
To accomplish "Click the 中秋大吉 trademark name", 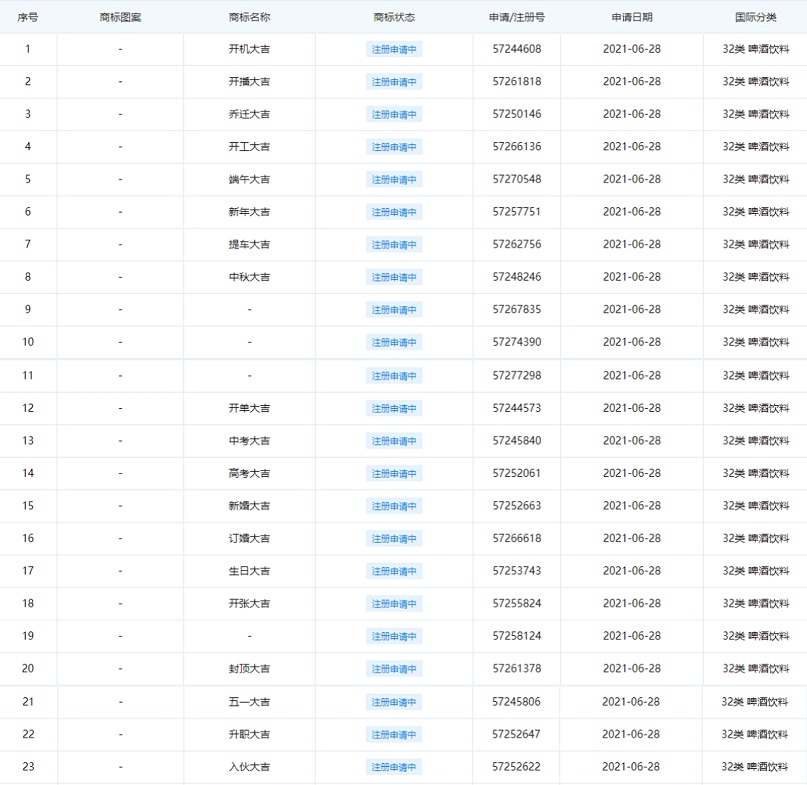I will 249,277.
